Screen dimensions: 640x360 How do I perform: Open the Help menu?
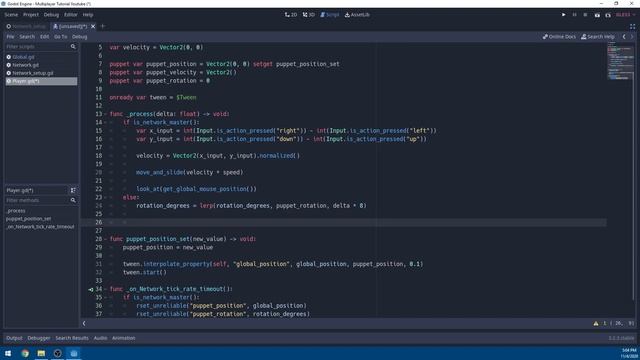coord(88,15)
